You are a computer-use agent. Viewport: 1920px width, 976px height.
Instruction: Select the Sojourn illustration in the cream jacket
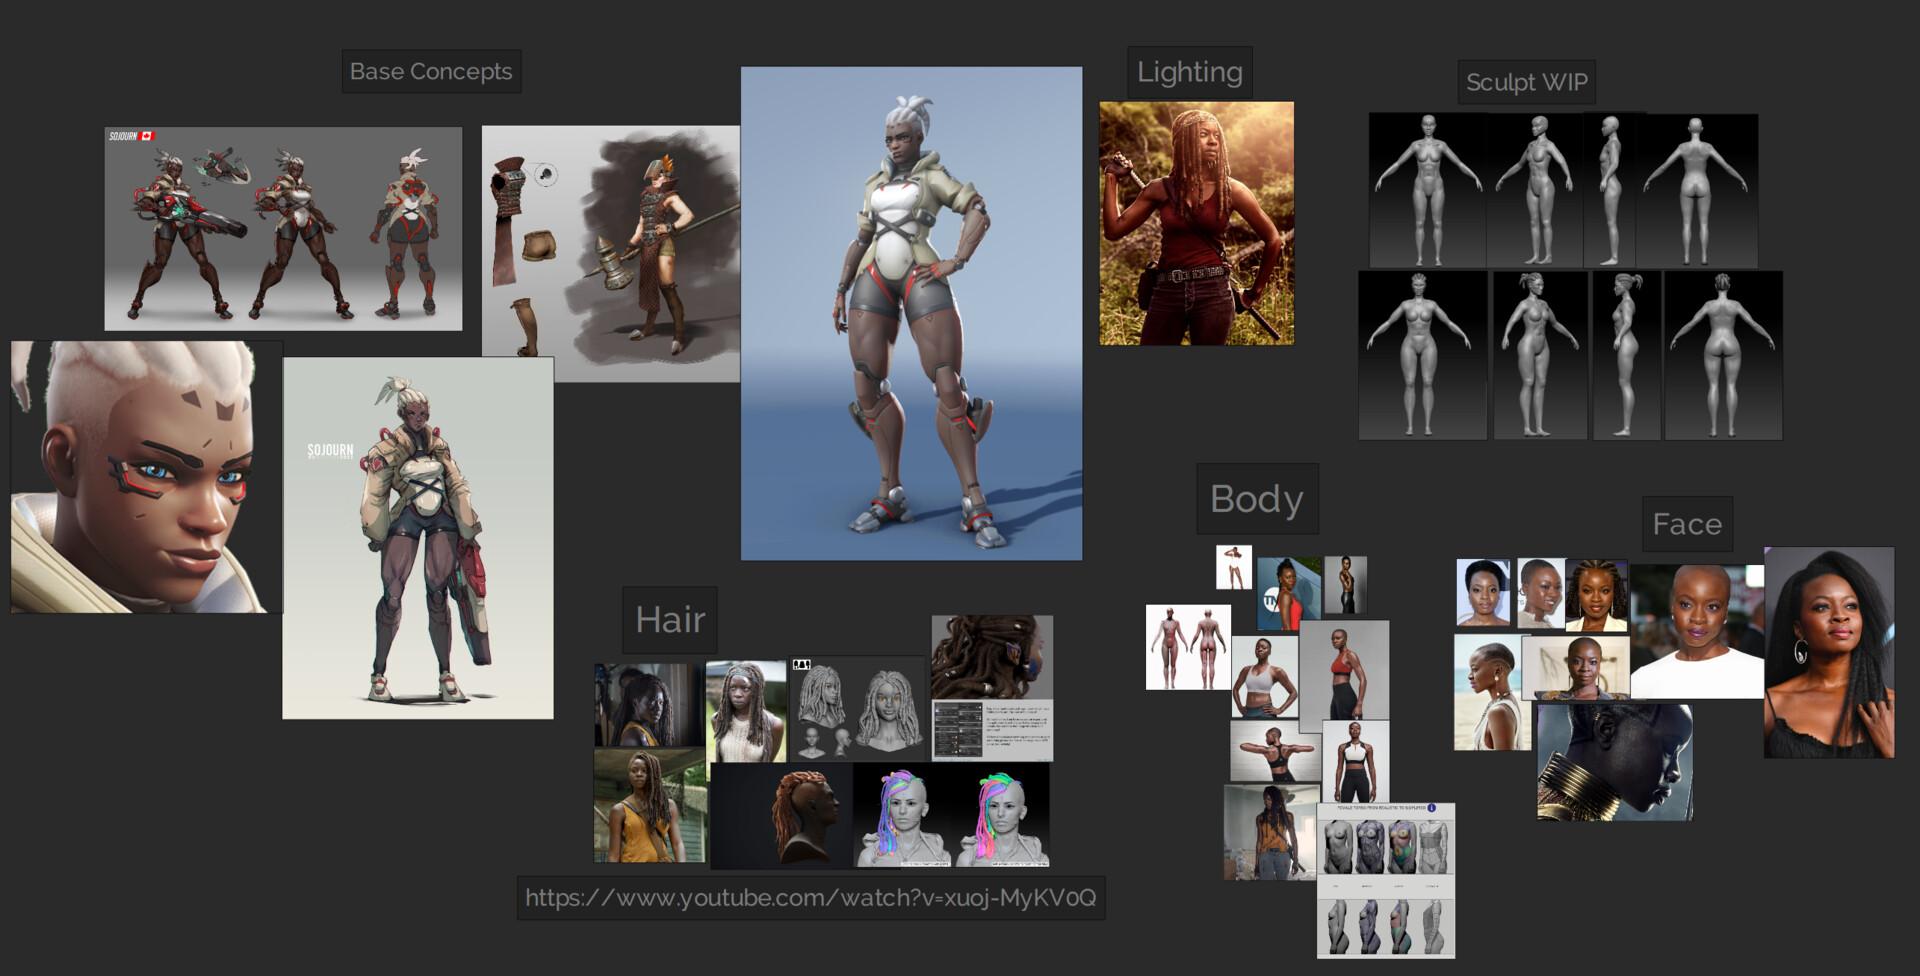coord(418,538)
